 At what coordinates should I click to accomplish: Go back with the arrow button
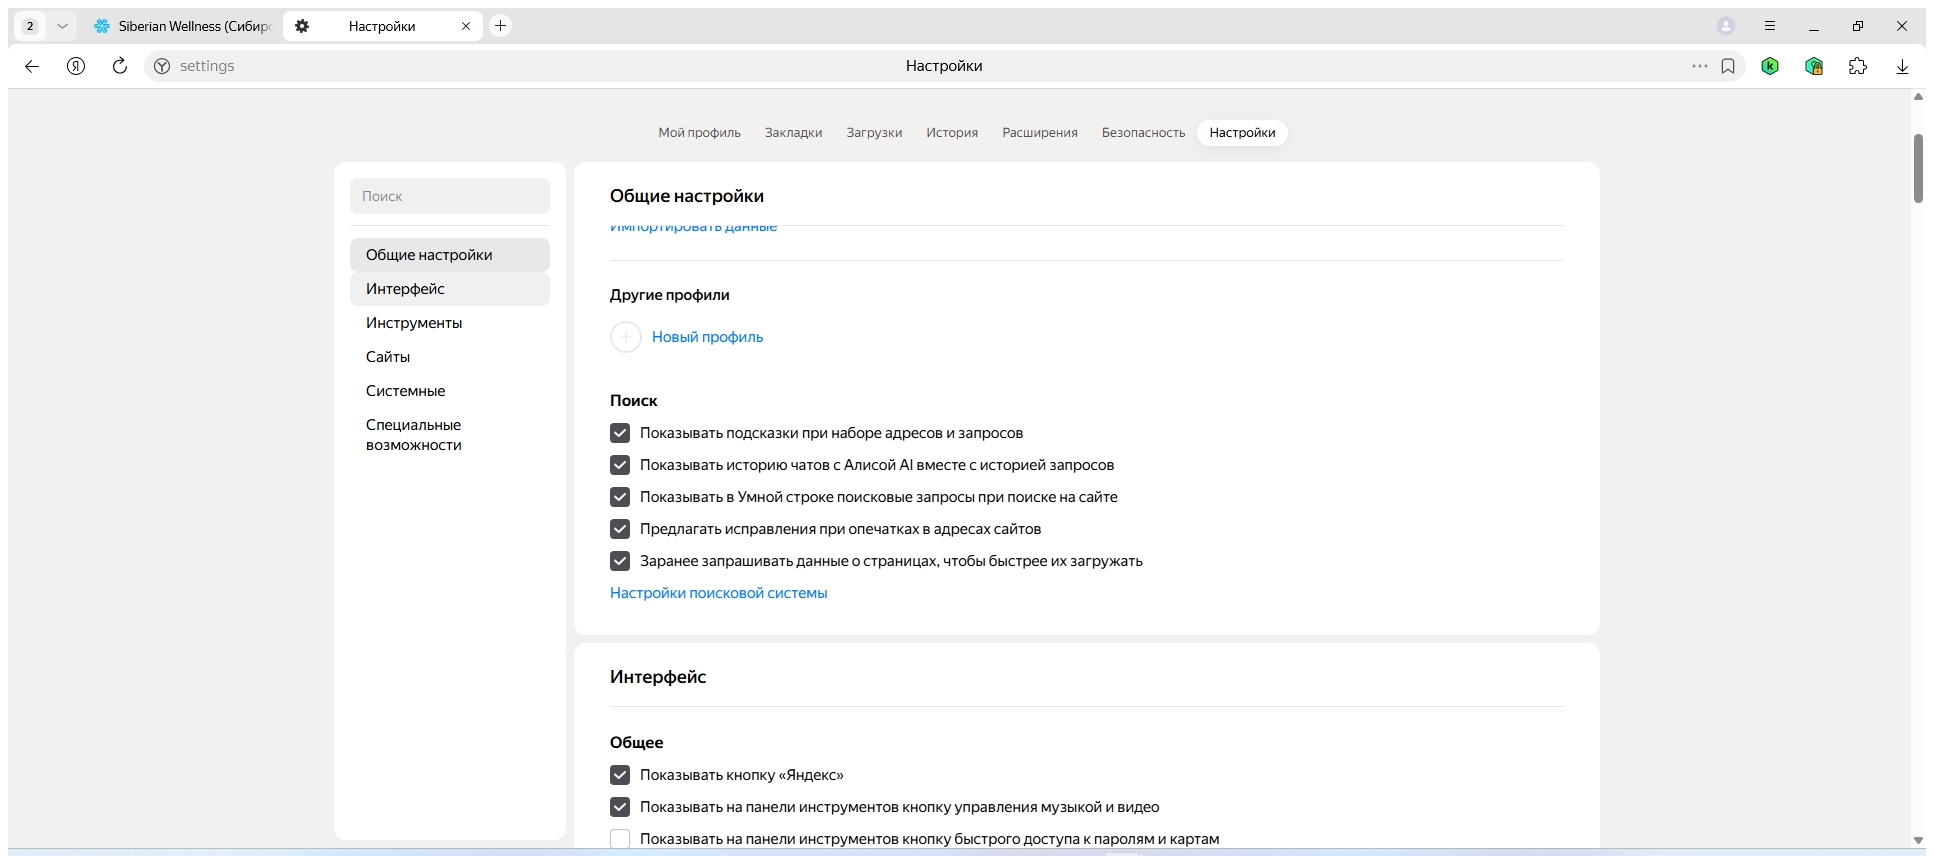pos(32,66)
